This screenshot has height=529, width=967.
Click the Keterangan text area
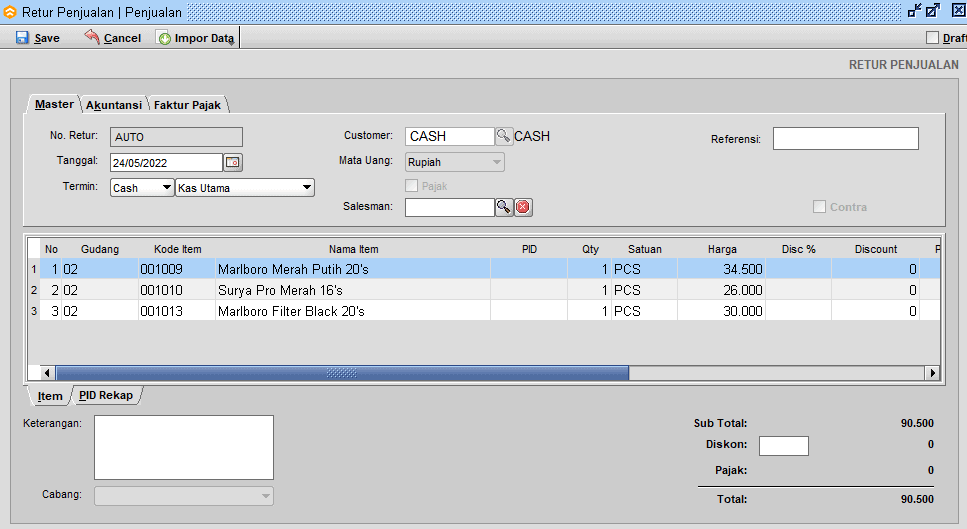click(184, 447)
